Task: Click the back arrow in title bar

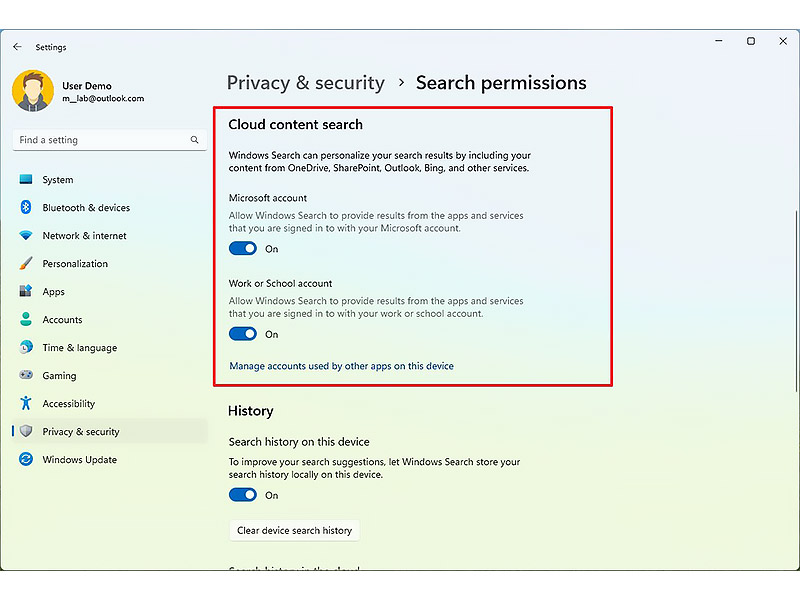Action: pos(17,47)
